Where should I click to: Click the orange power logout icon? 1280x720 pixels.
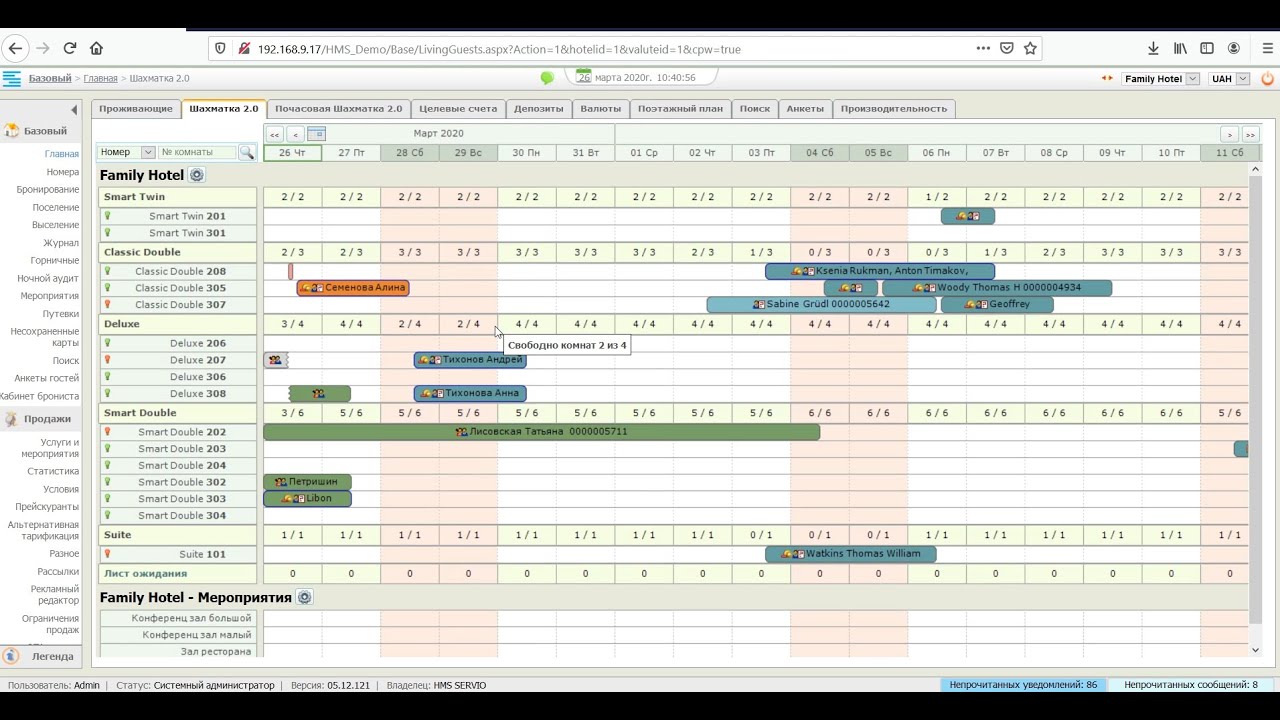pyautogui.click(x=1267, y=78)
